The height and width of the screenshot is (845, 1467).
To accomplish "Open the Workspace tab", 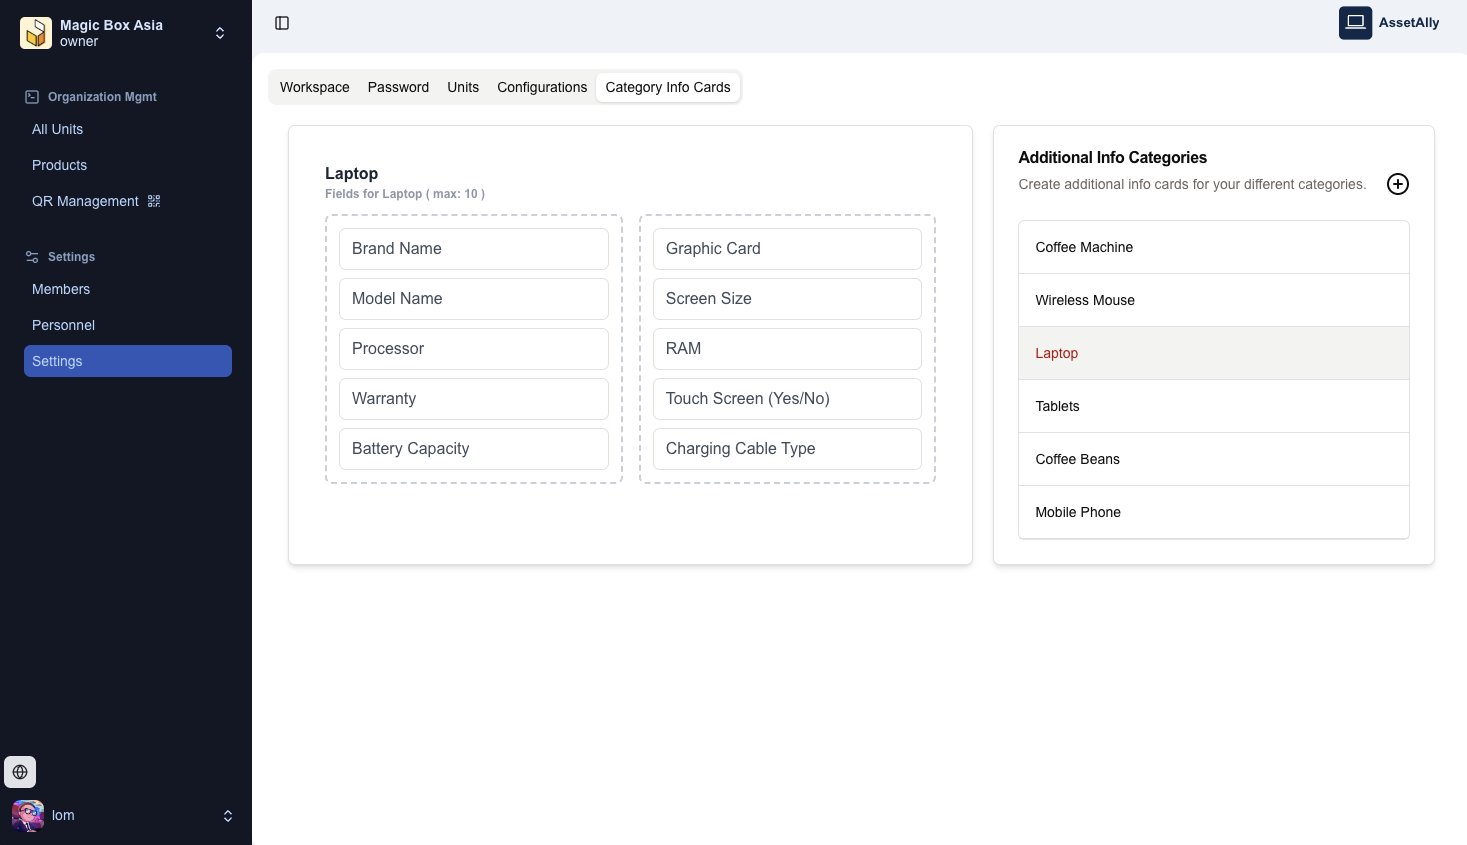I will [x=314, y=87].
